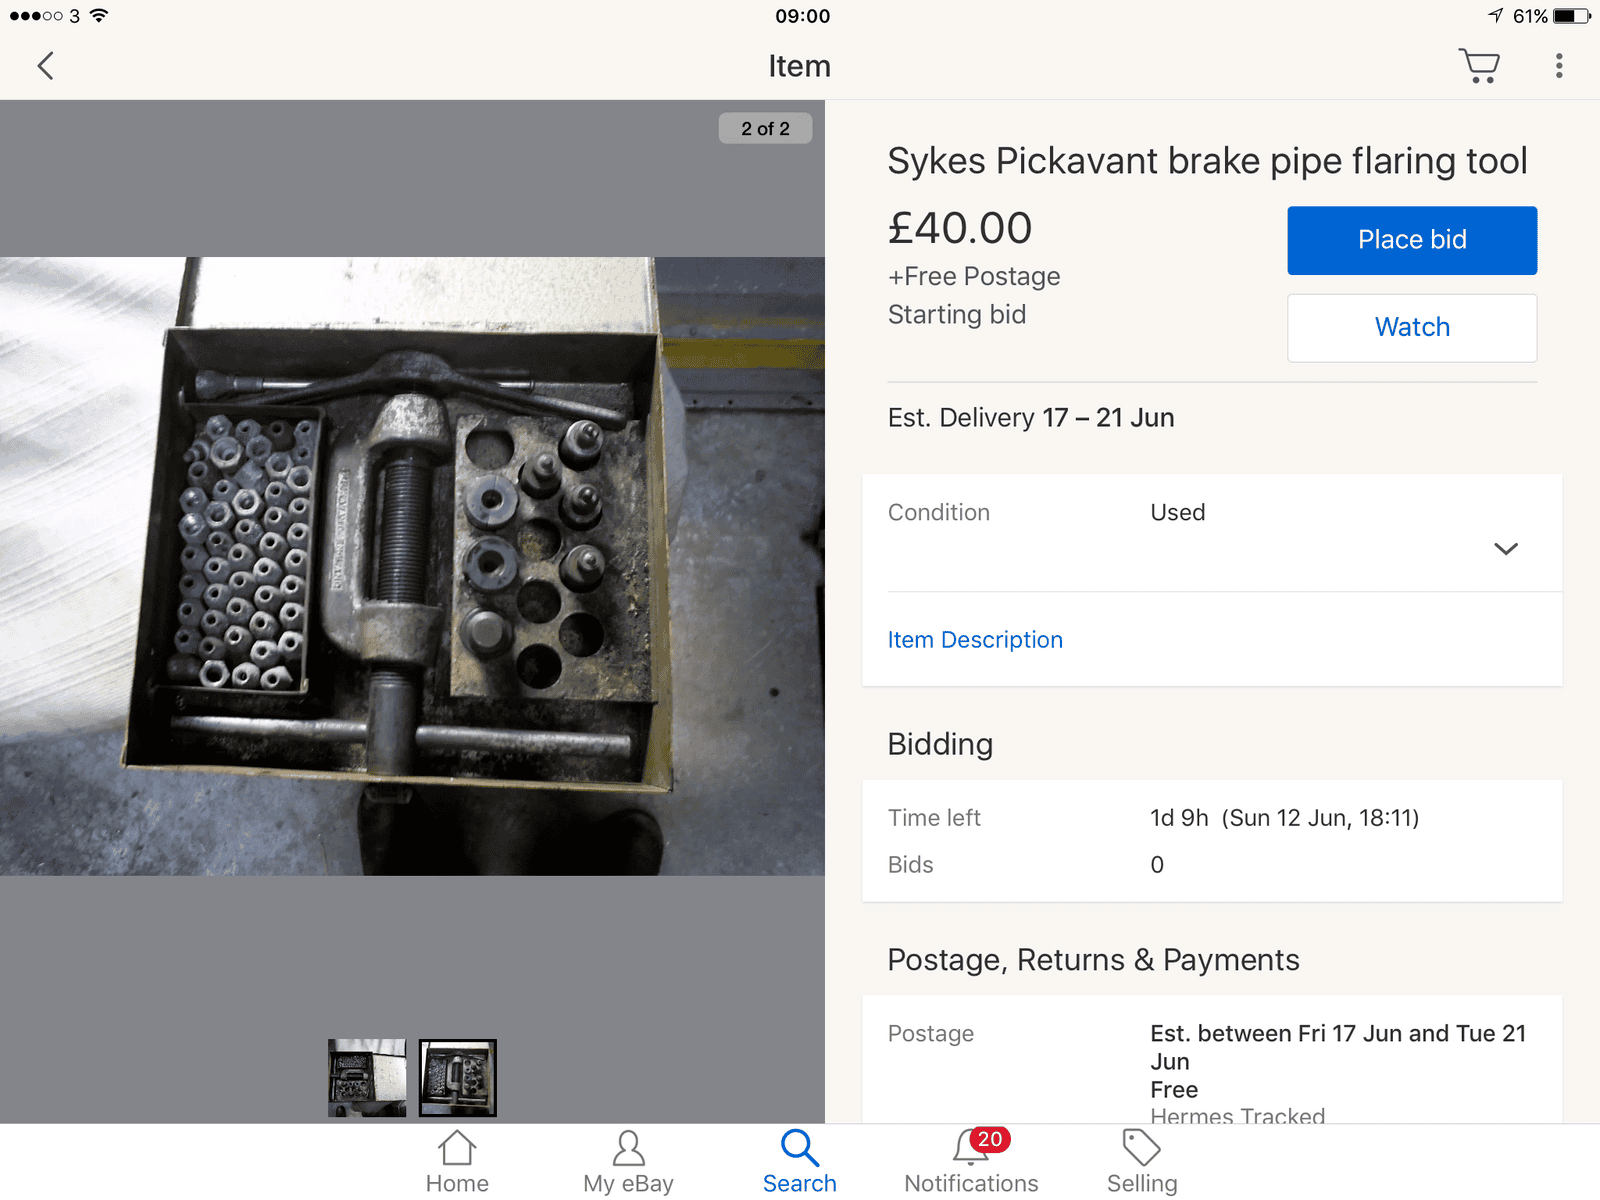Tap the Wi-Fi status icon
The width and height of the screenshot is (1600, 1200).
coord(98,15)
